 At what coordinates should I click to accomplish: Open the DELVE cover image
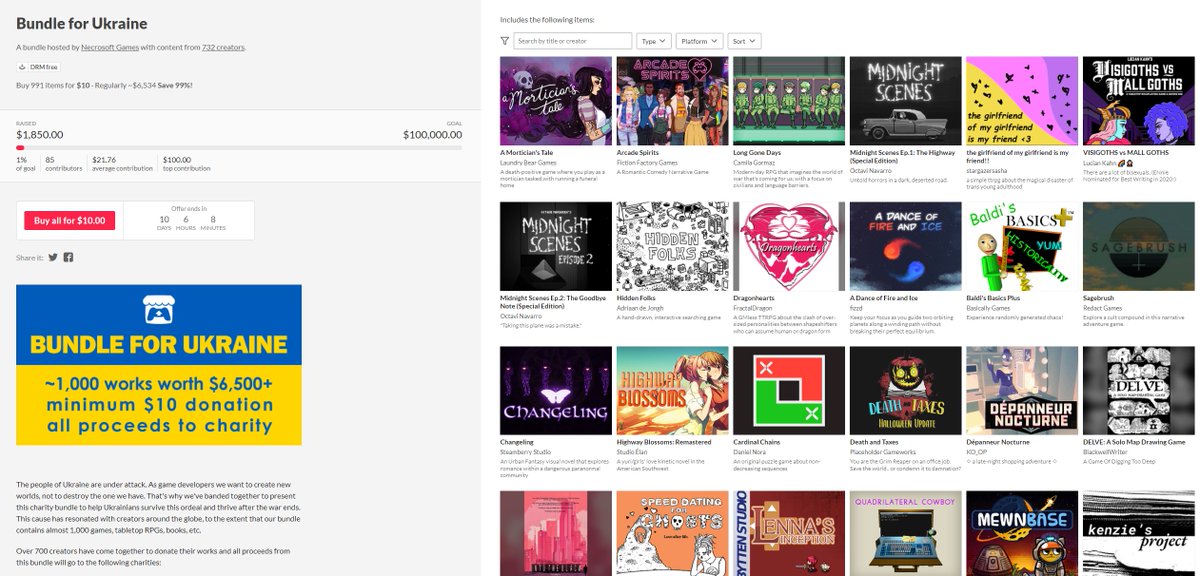click(x=1138, y=391)
